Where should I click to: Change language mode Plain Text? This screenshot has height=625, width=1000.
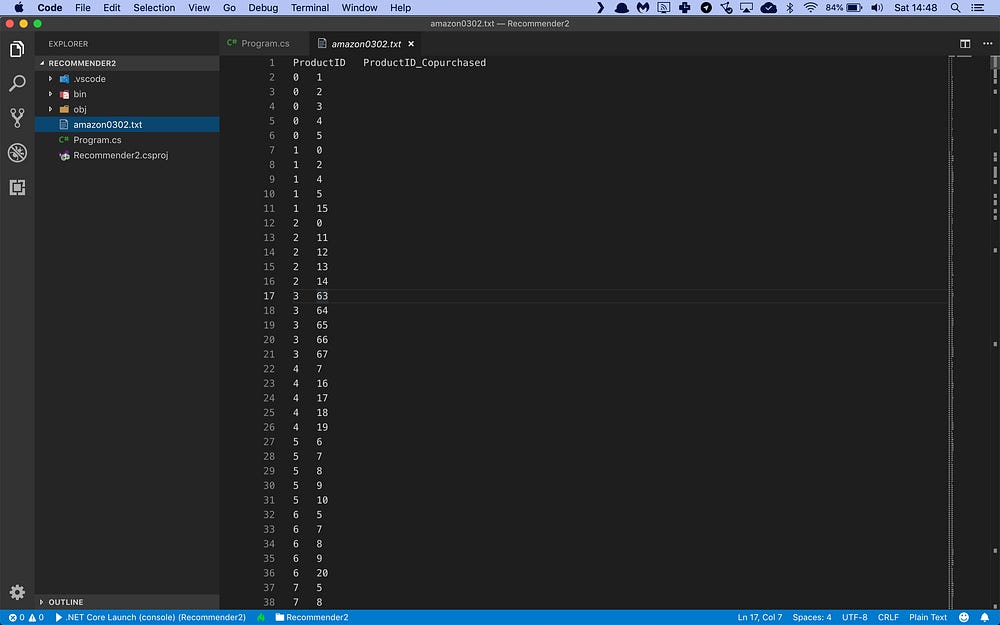[928, 617]
